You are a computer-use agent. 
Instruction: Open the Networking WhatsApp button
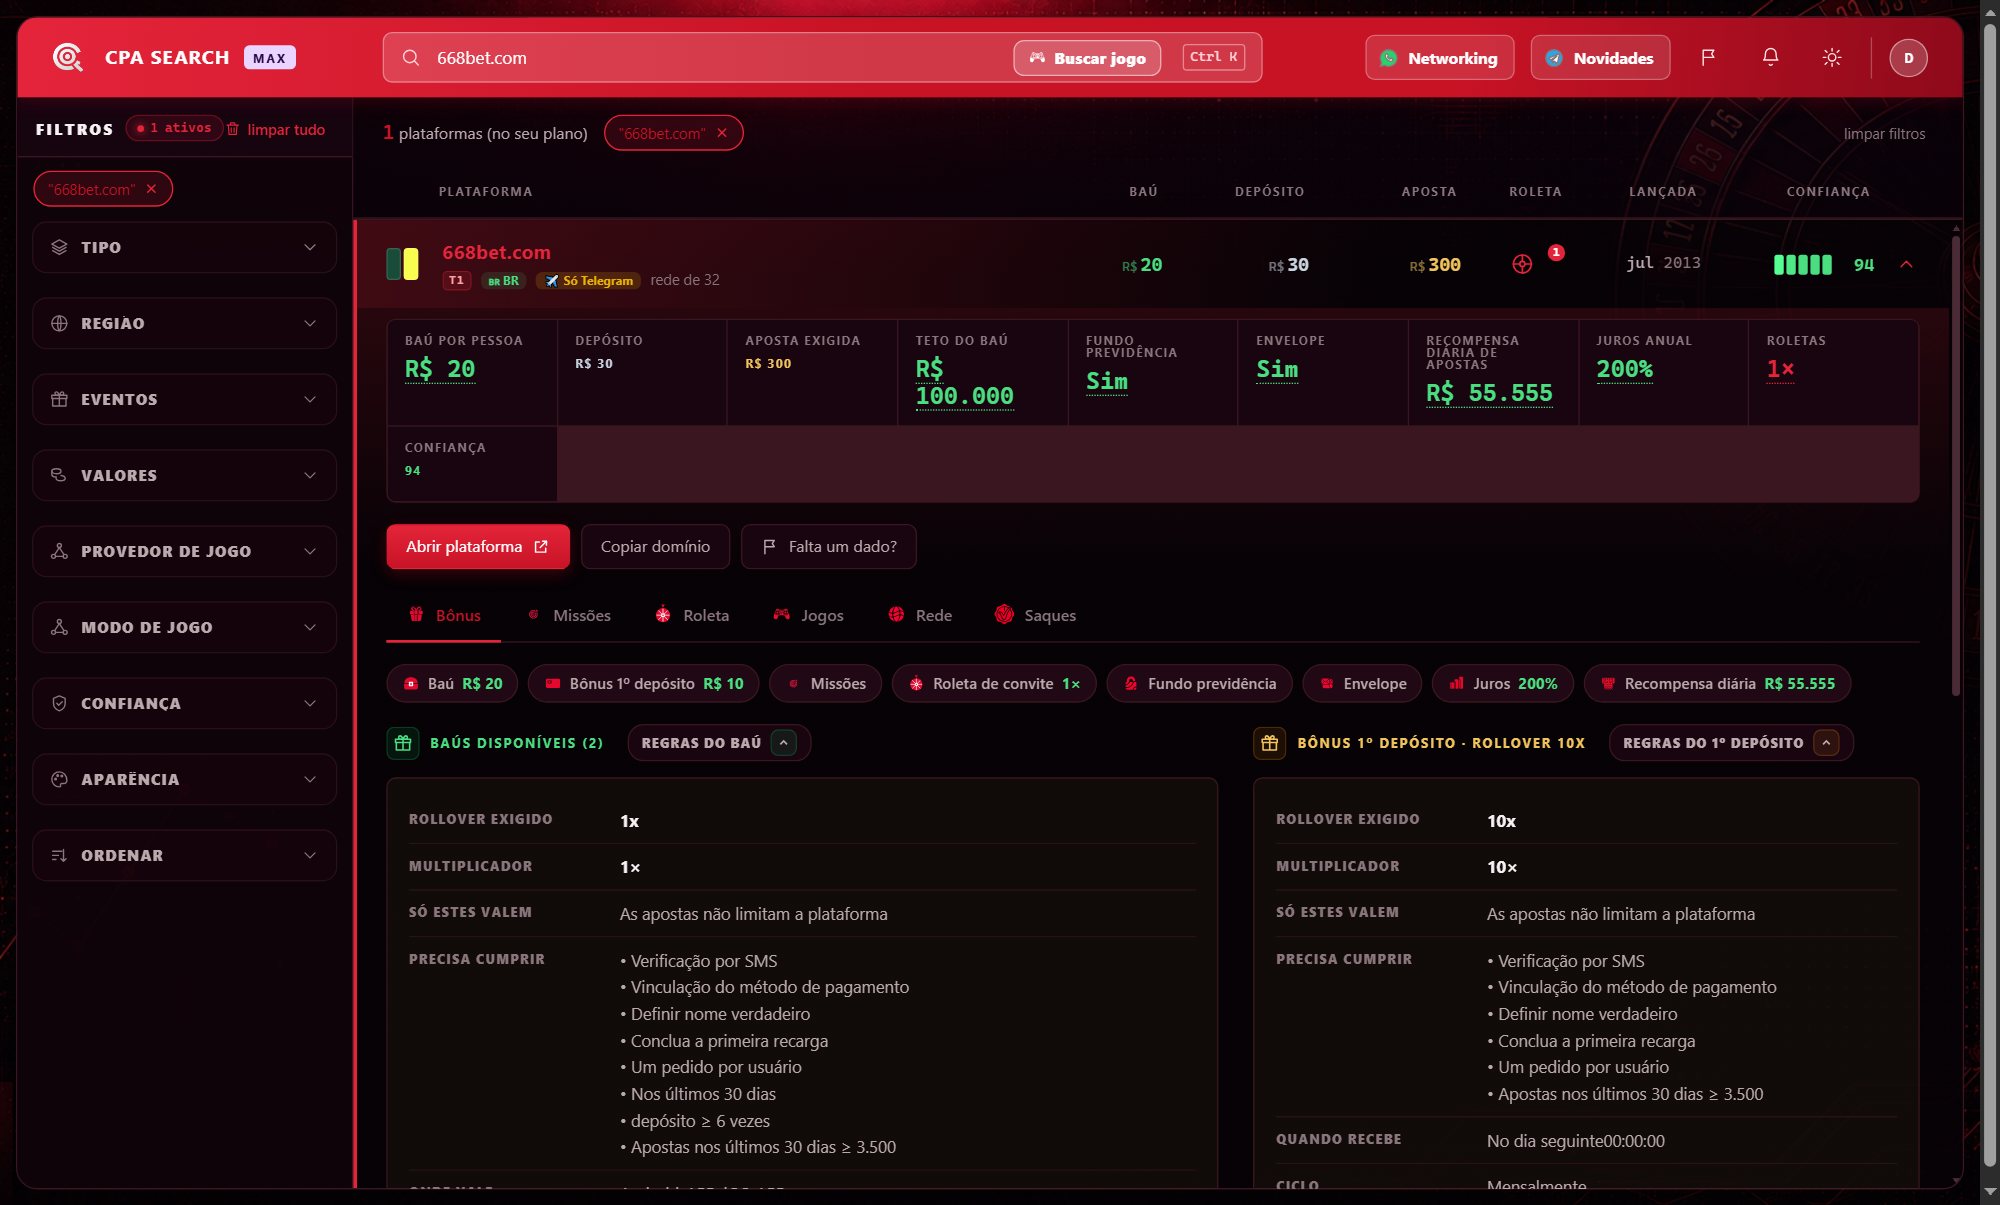tap(1439, 58)
